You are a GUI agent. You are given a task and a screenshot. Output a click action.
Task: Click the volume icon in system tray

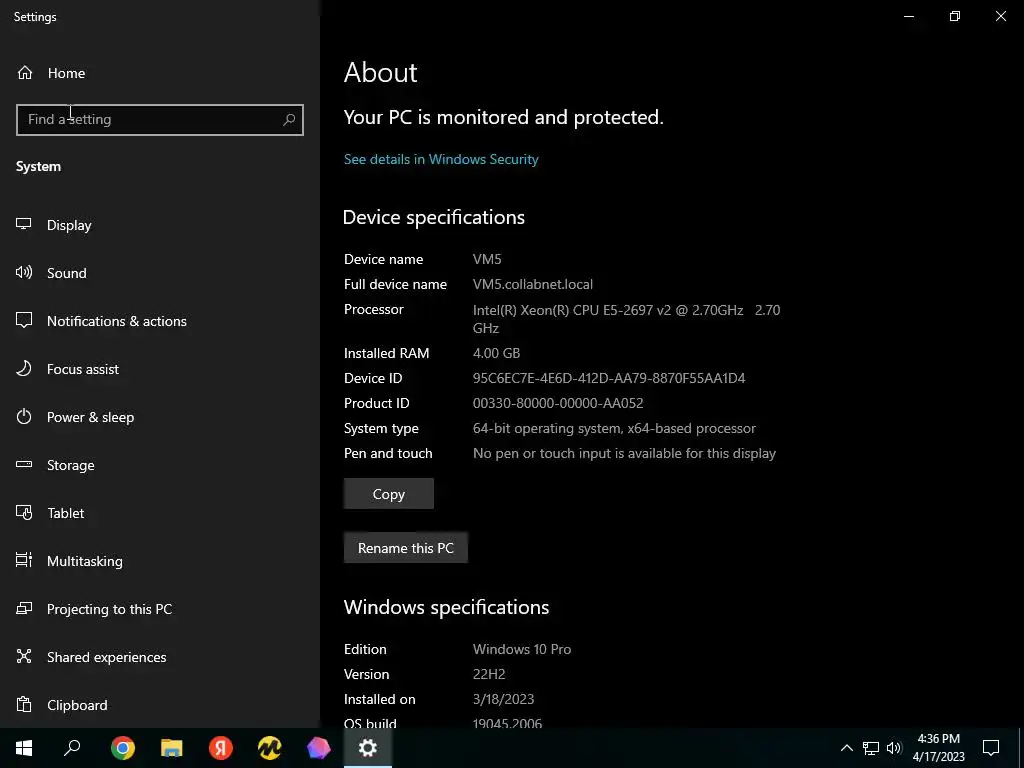pyautogui.click(x=894, y=748)
